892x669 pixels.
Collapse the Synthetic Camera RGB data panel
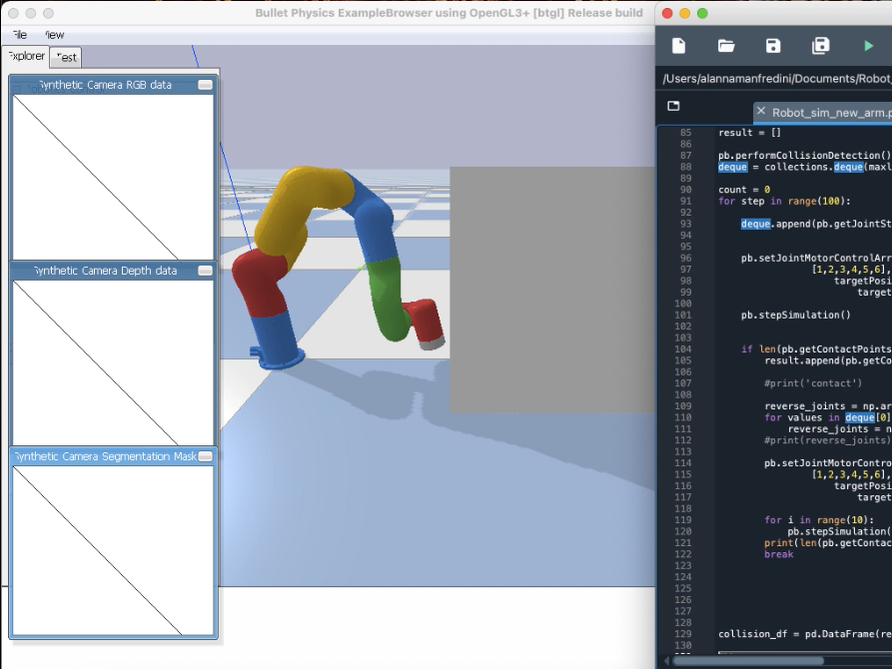click(205, 85)
